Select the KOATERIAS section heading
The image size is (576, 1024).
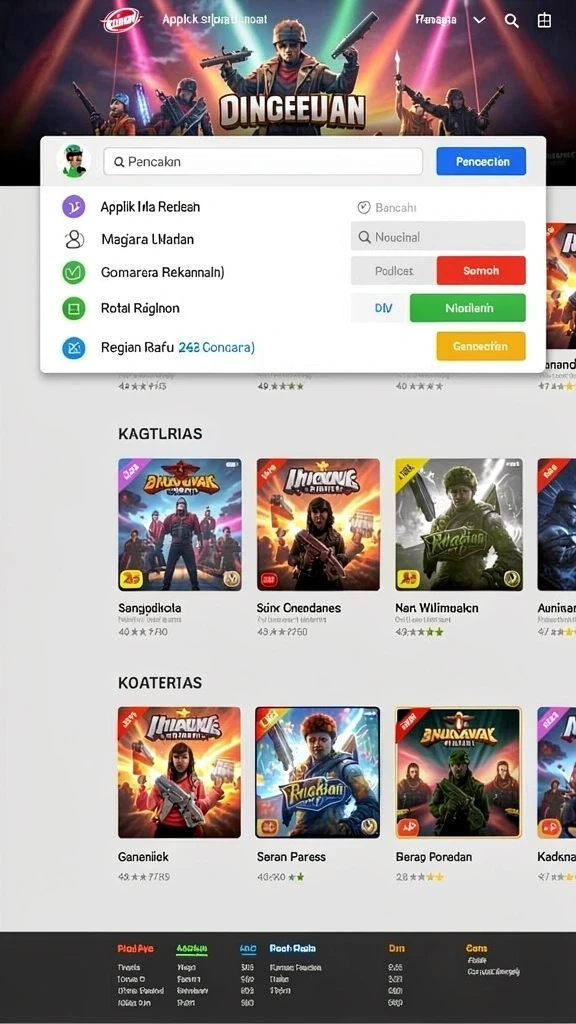click(160, 682)
